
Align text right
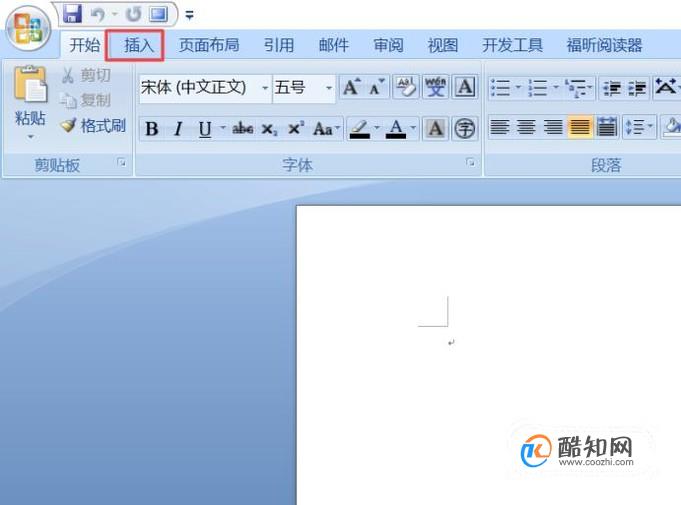(553, 127)
